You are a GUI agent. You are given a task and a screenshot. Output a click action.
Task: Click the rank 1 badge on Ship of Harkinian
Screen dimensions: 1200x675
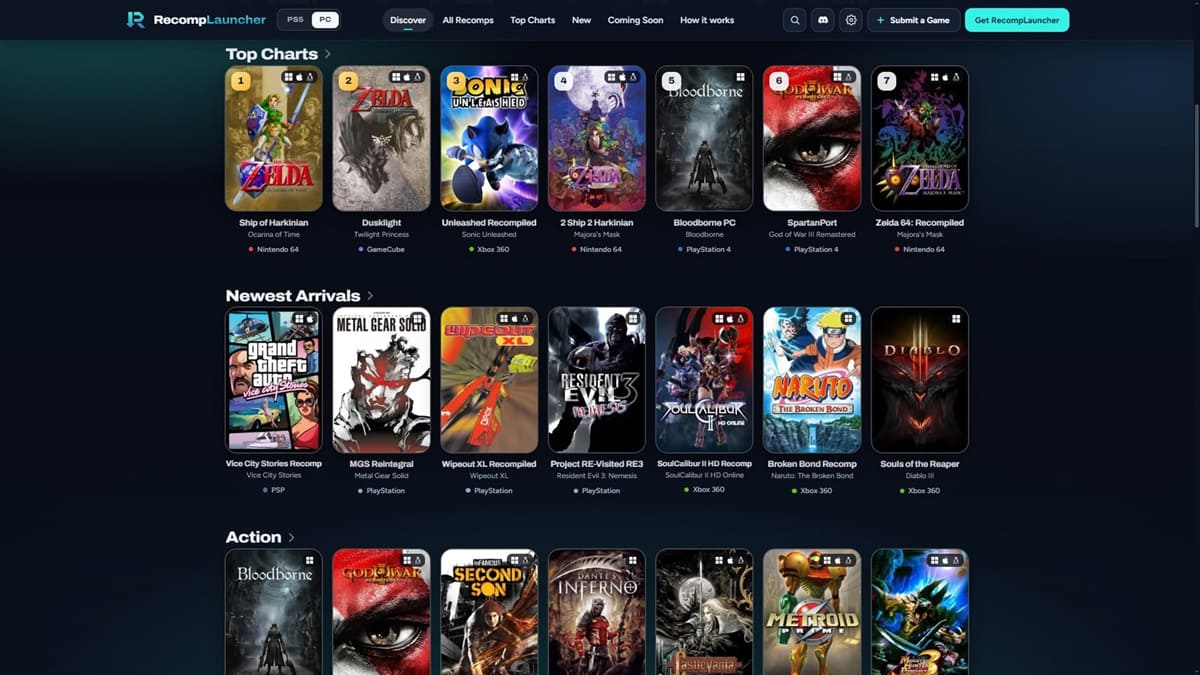click(240, 81)
